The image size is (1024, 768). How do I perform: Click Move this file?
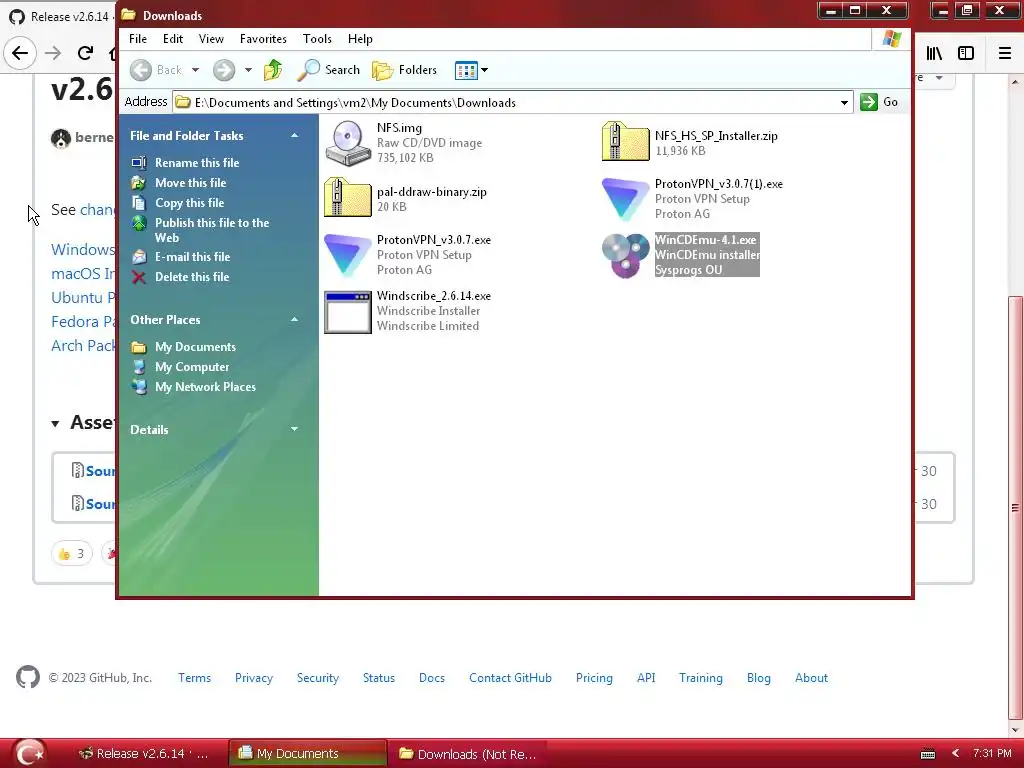tap(191, 183)
